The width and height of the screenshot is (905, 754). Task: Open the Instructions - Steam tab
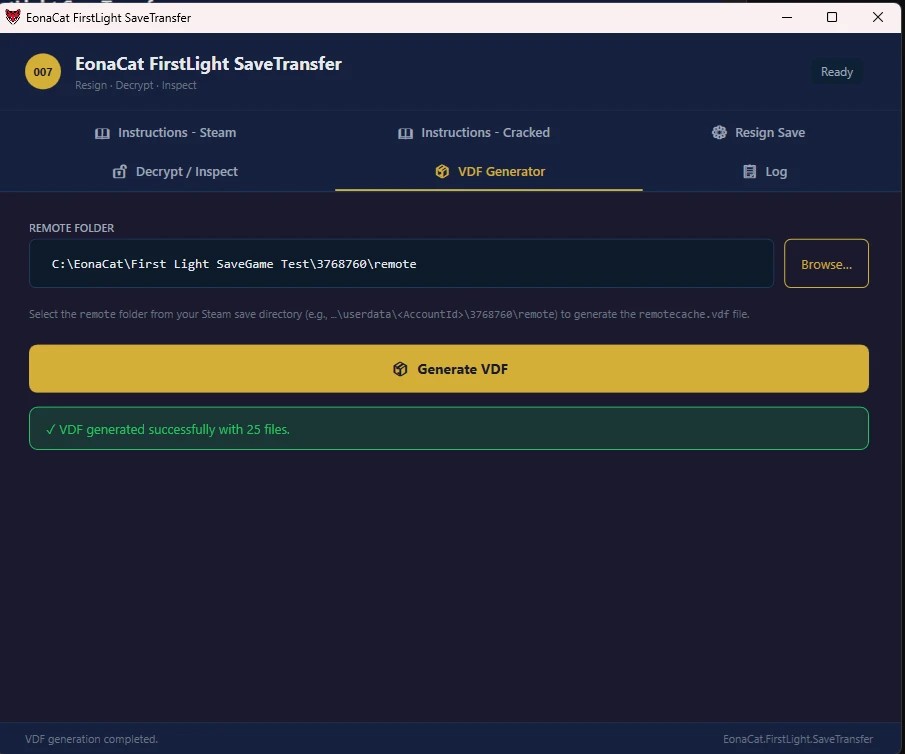(165, 133)
